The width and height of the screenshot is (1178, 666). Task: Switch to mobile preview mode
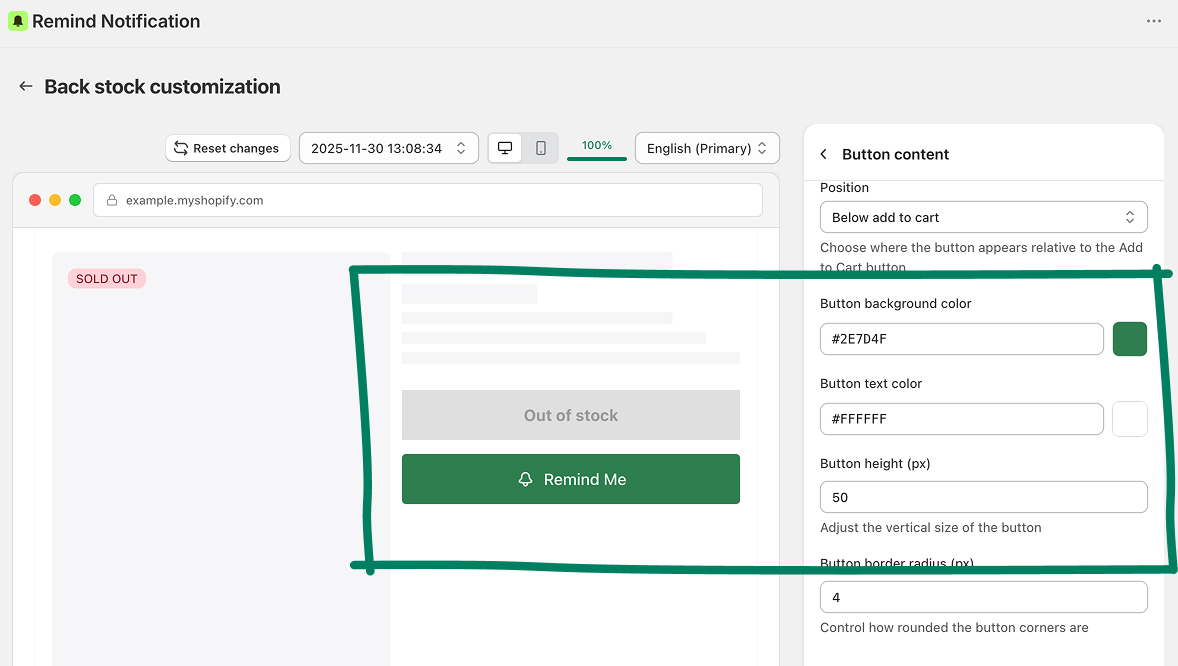[541, 148]
